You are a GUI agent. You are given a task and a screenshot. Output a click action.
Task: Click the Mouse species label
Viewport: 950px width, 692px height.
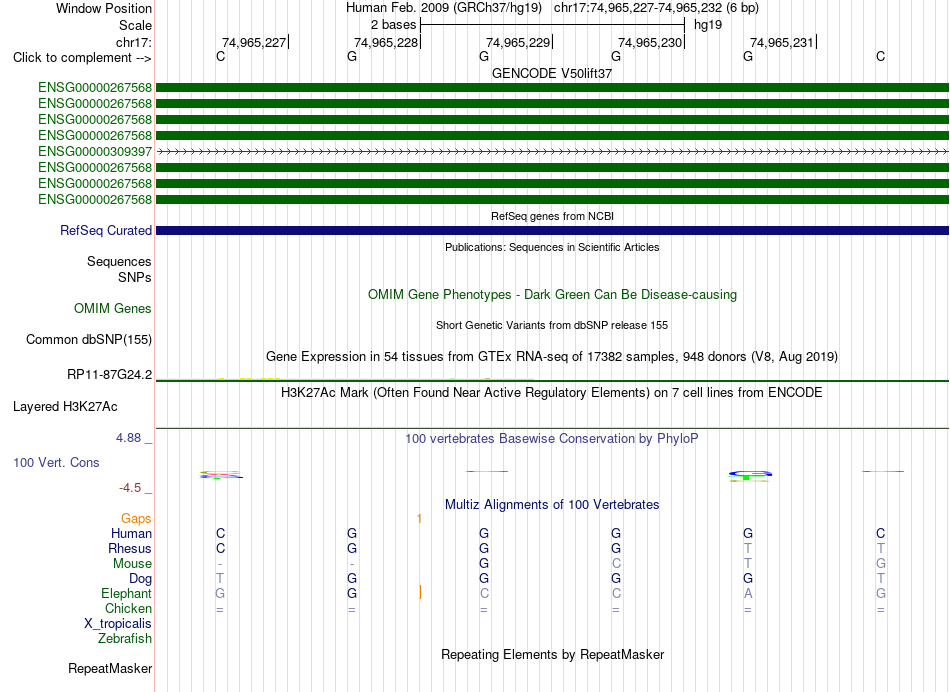pyautogui.click(x=132, y=564)
